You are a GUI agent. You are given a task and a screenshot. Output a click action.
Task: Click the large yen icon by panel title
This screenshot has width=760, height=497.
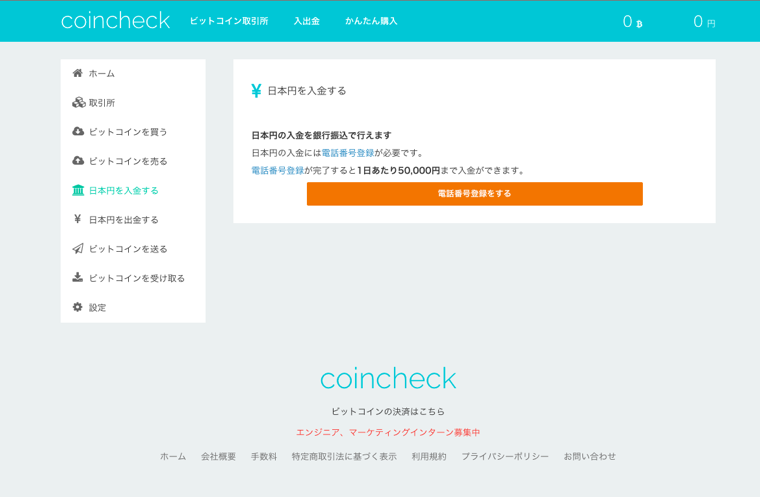(x=256, y=91)
